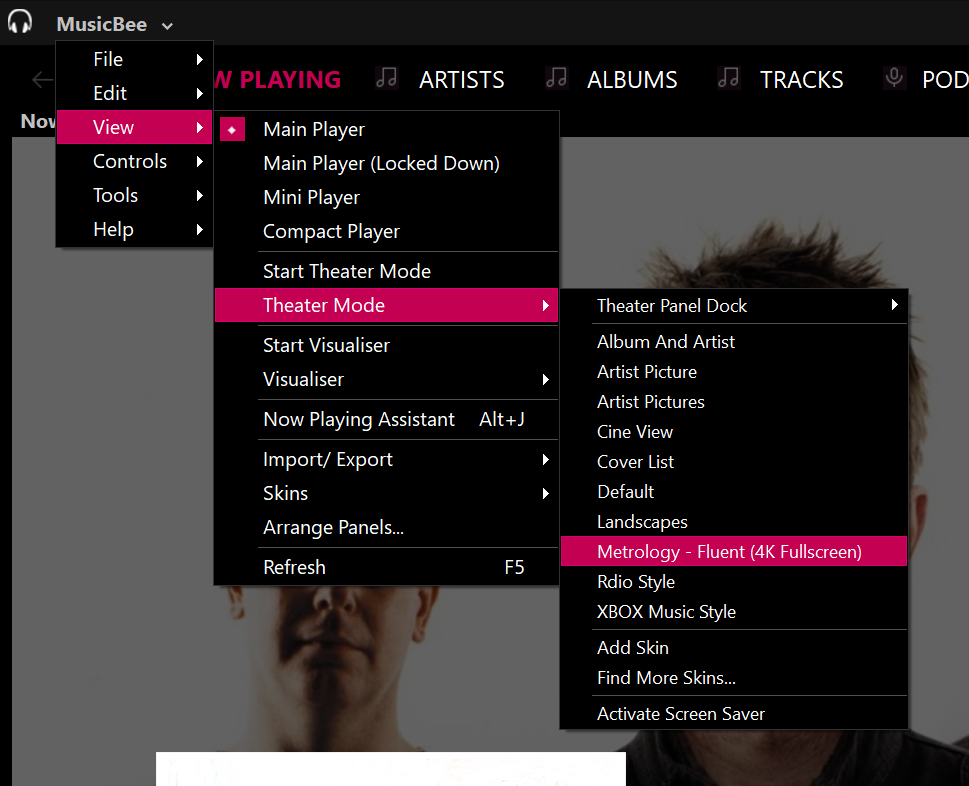
Task: Click Add Skin
Action: coord(734,648)
